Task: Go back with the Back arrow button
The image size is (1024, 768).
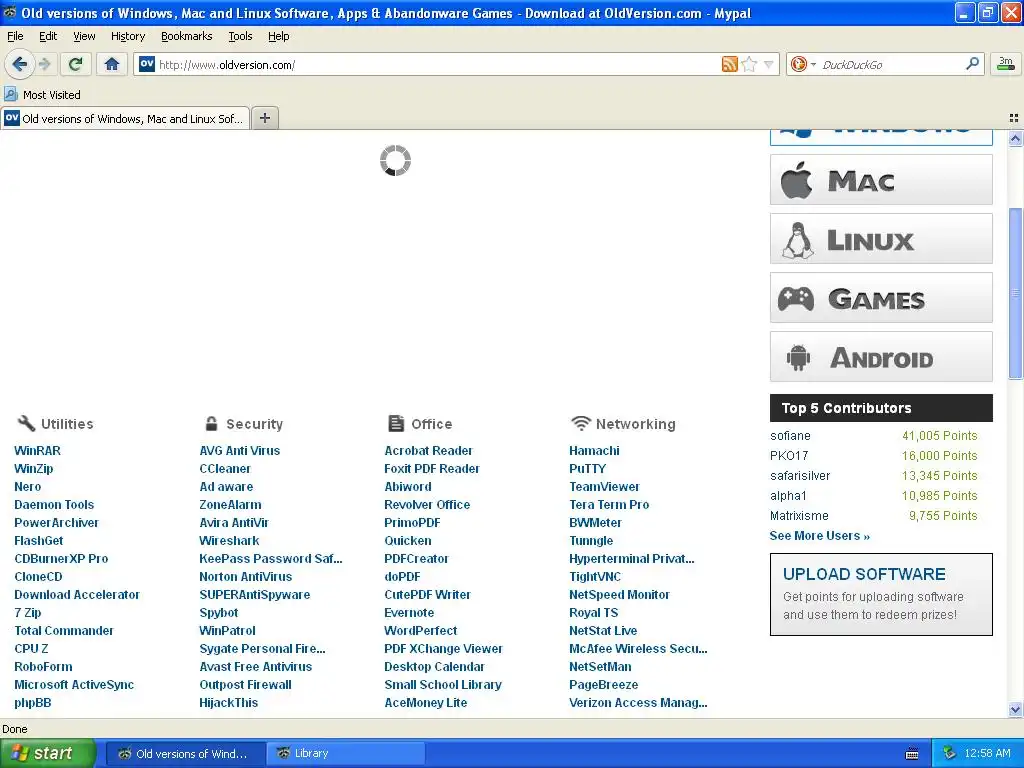Action: click(19, 64)
